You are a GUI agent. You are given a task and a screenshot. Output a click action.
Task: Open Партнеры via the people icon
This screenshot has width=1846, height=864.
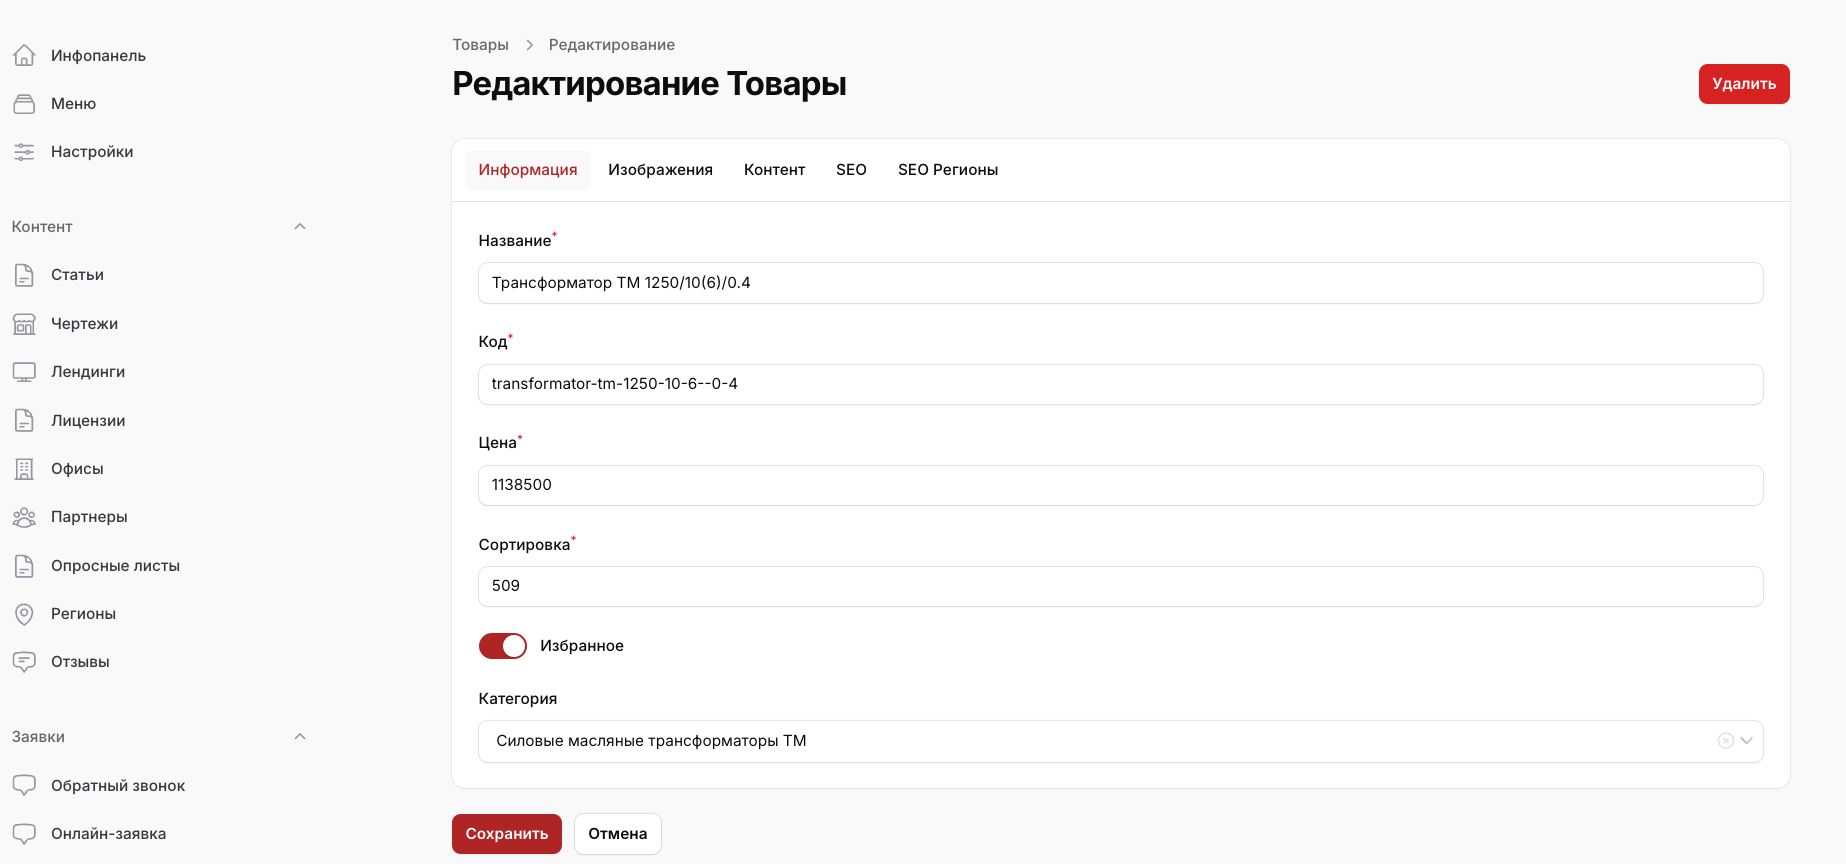24,517
